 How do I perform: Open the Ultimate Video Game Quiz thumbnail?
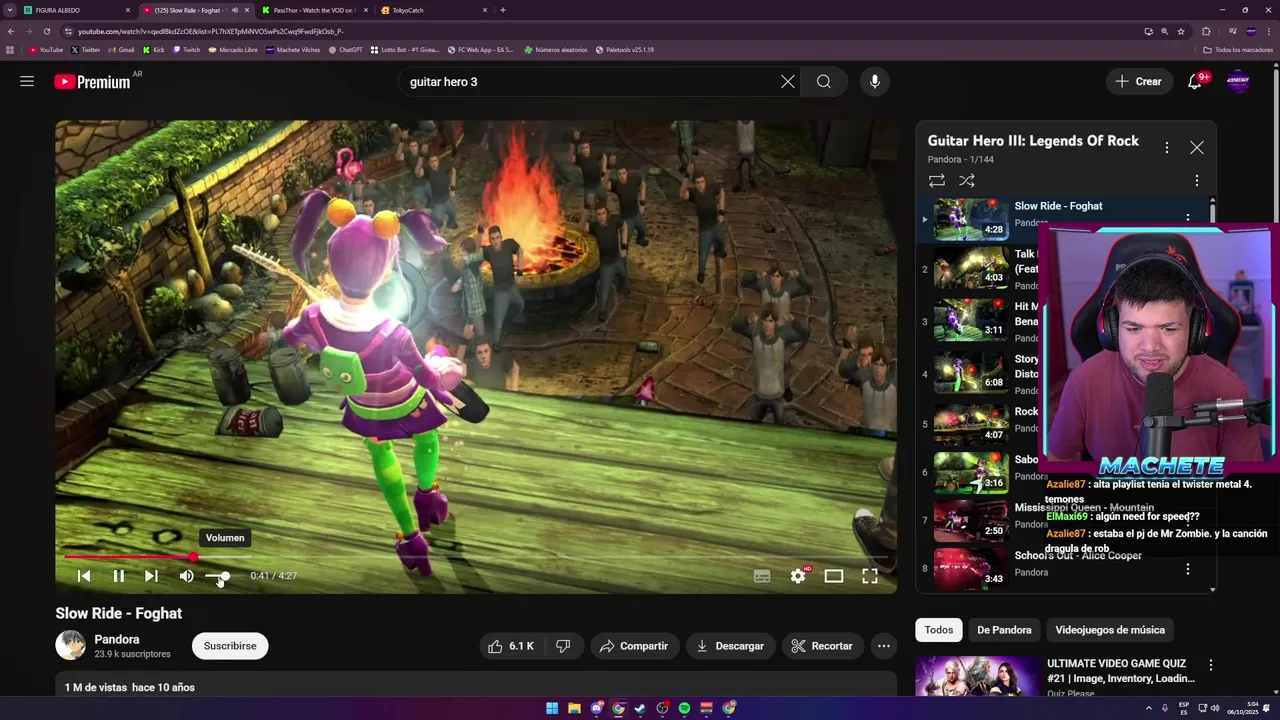tap(979, 677)
